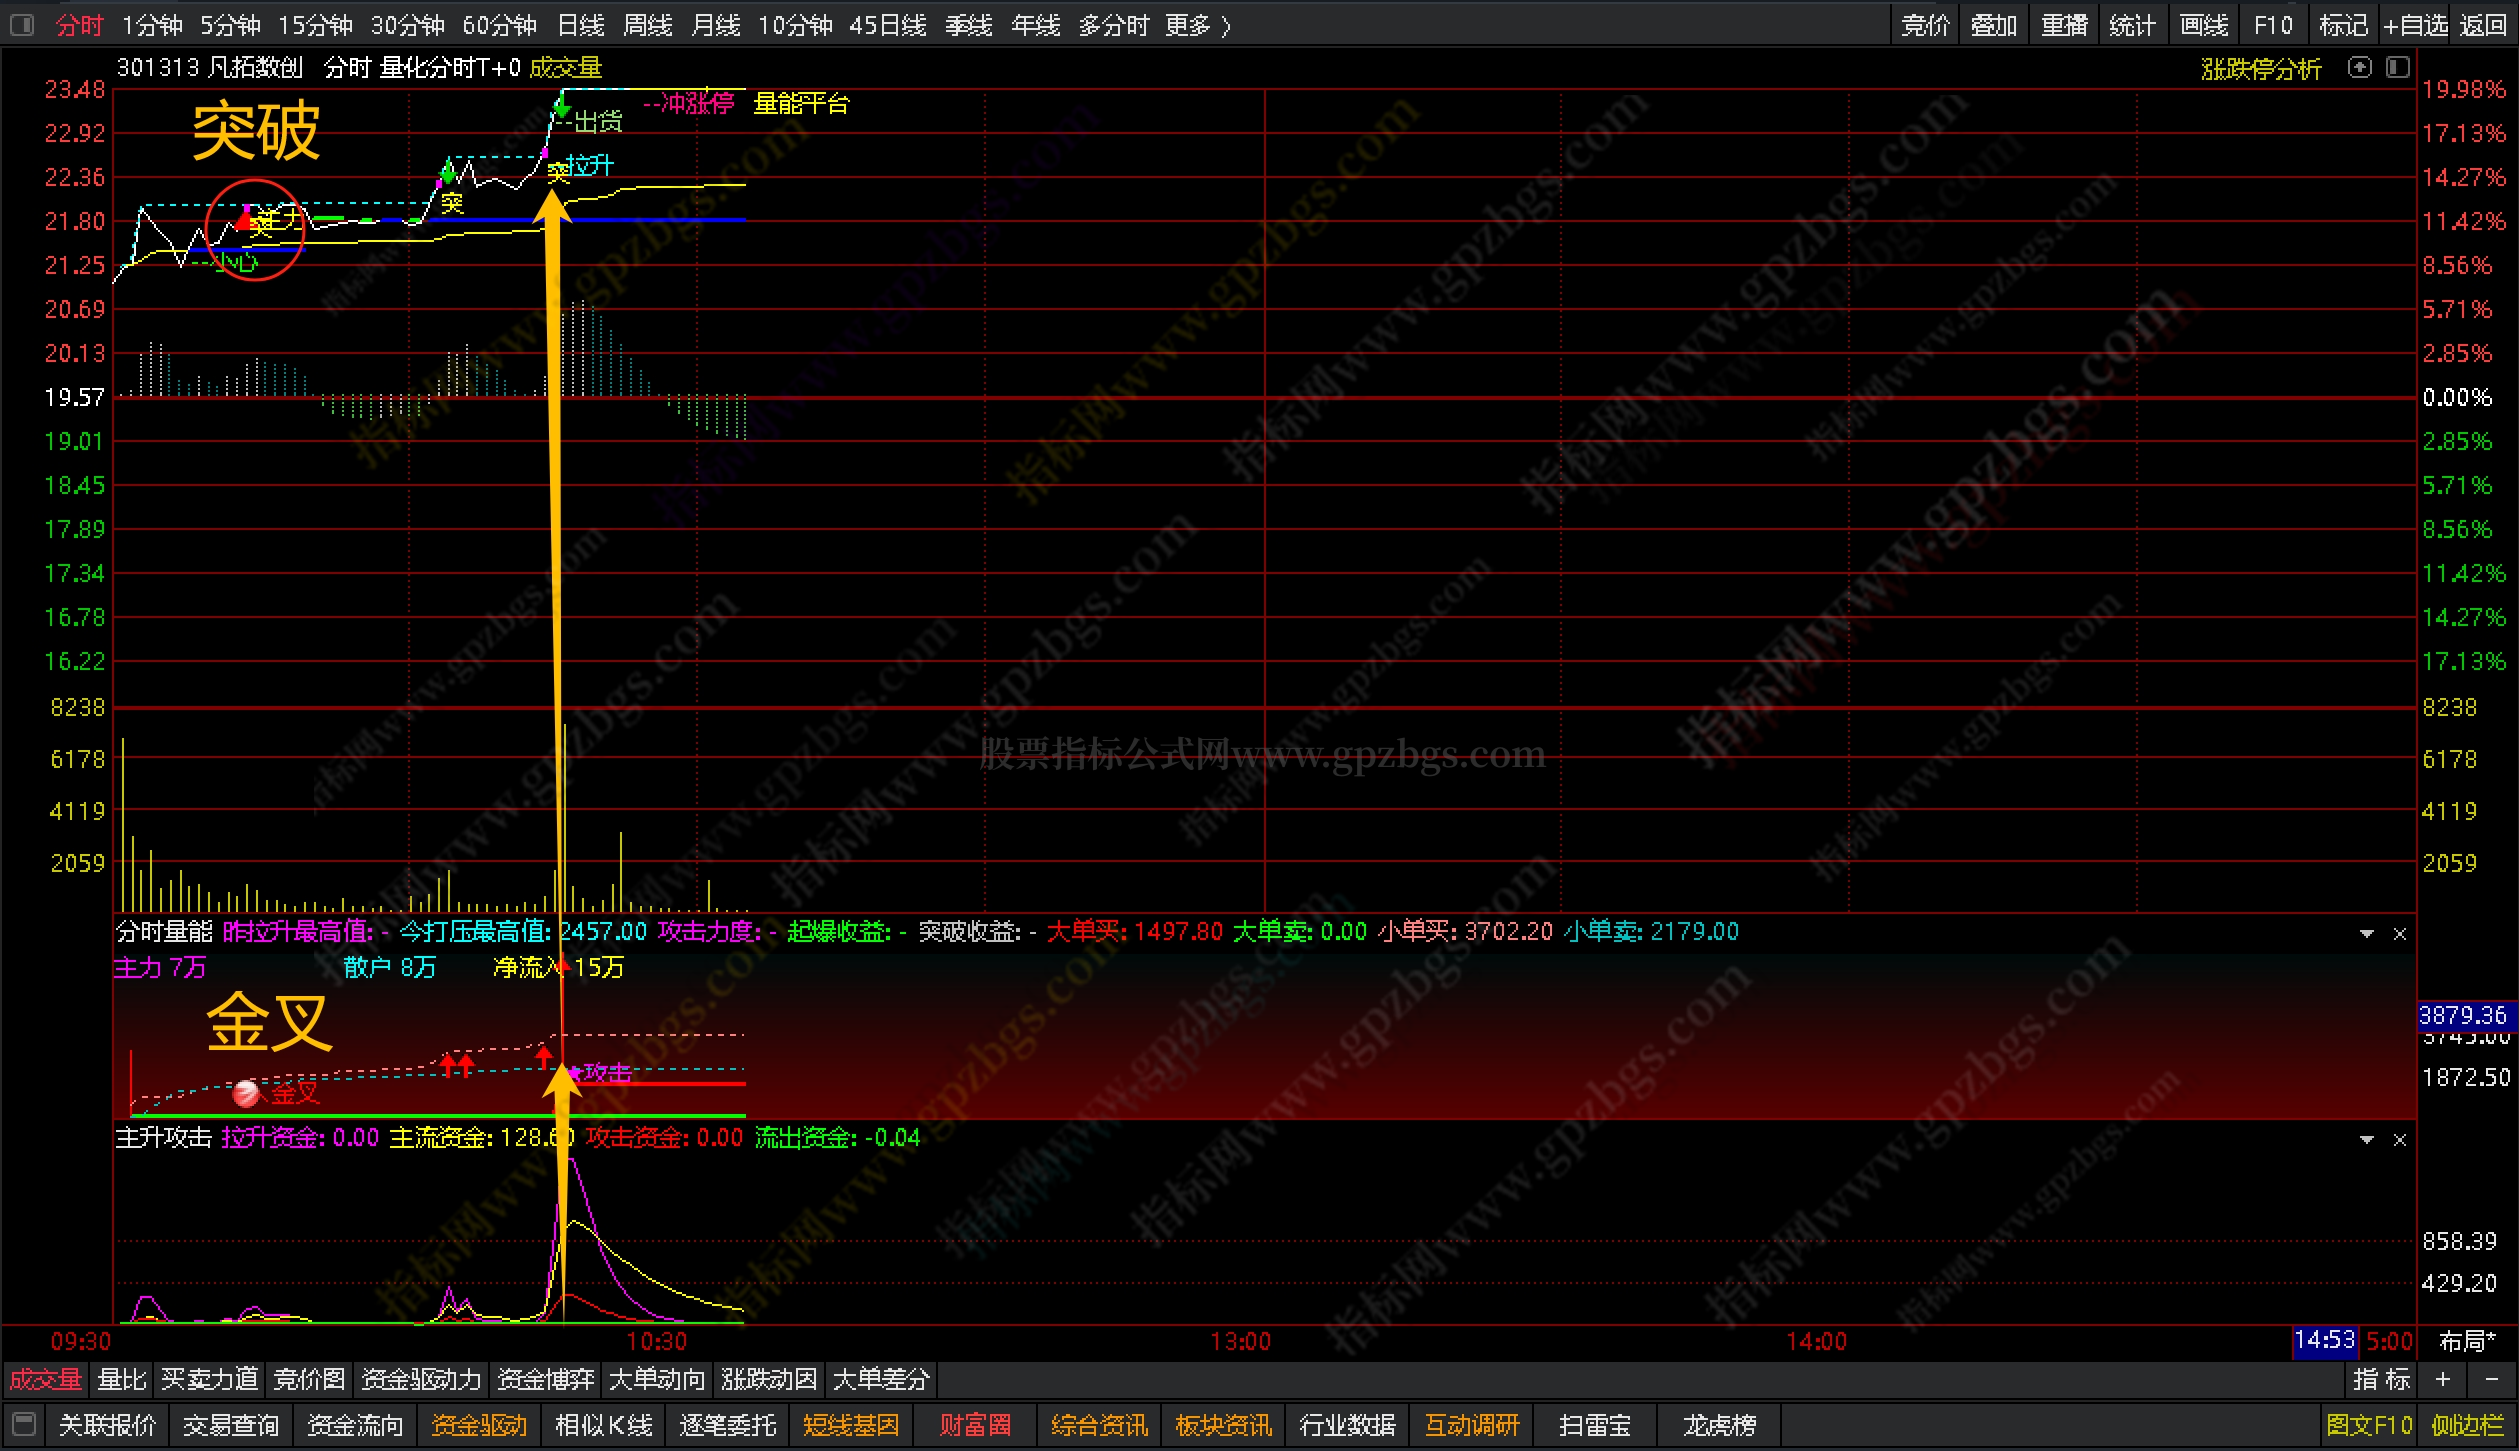Click the 重播 replay button
This screenshot has width=2519, height=1451.
pyautogui.click(x=2065, y=25)
